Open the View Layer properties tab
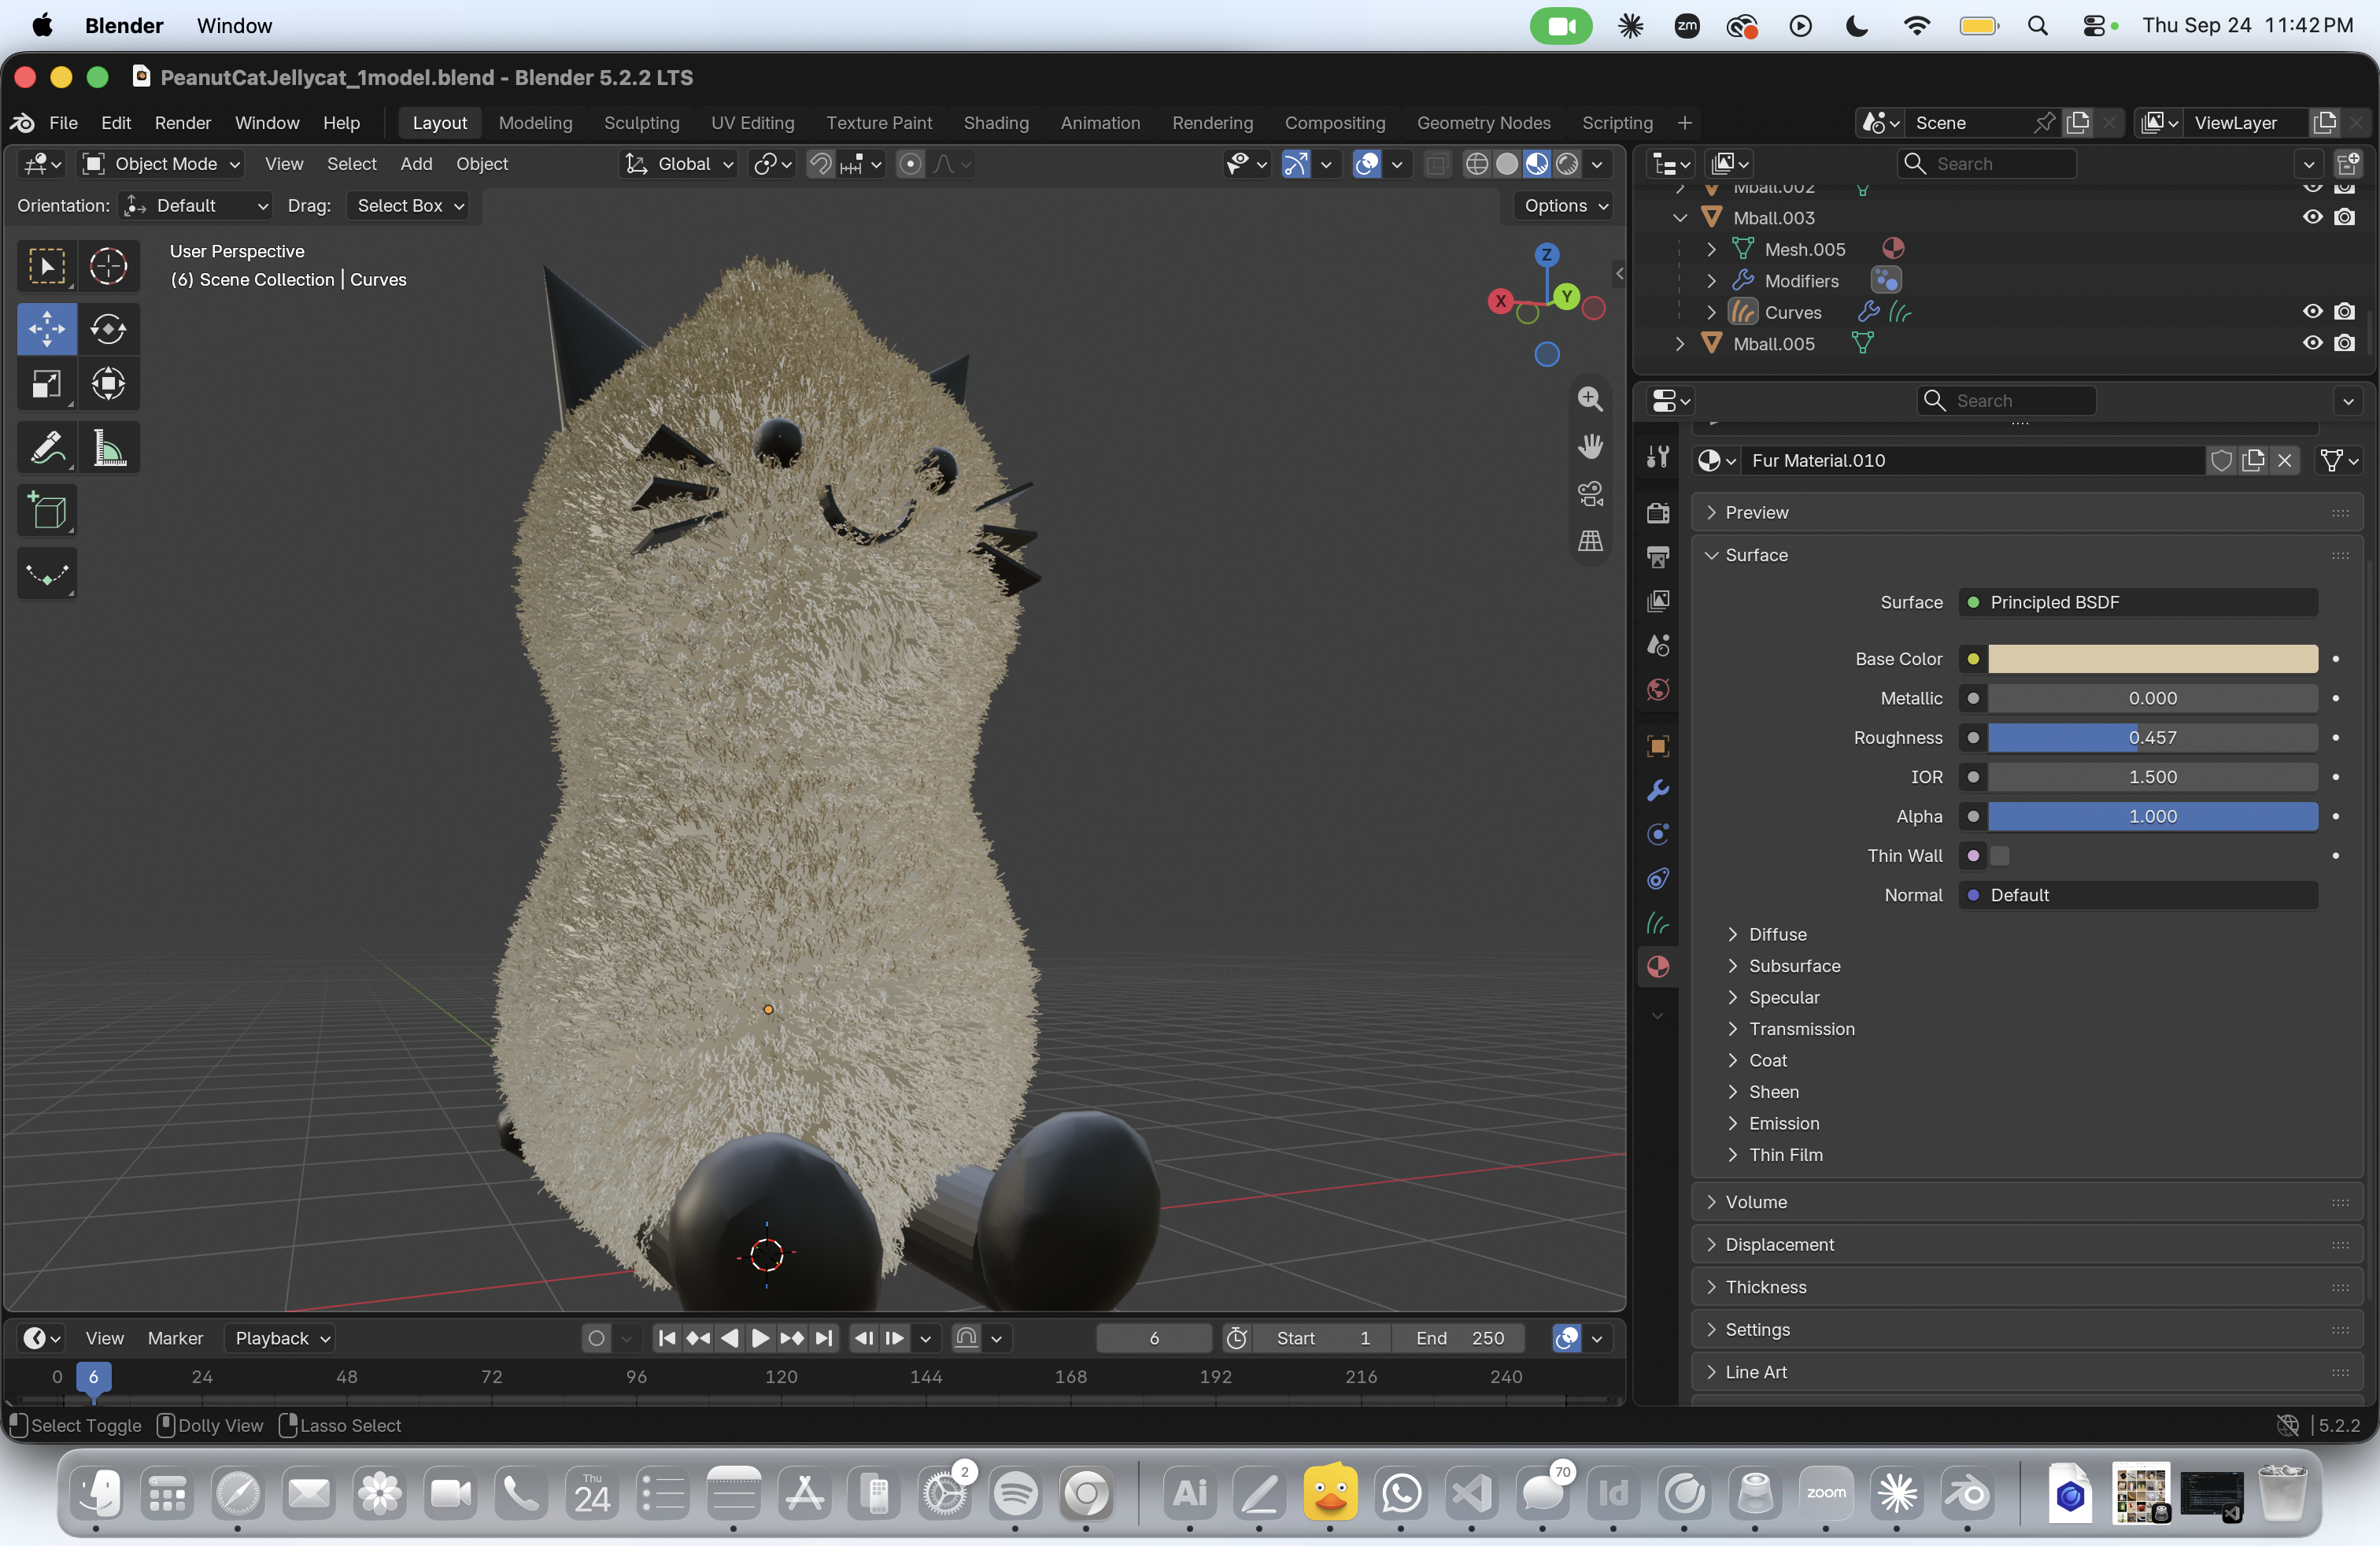The height and width of the screenshot is (1546, 2380). click(x=1658, y=601)
